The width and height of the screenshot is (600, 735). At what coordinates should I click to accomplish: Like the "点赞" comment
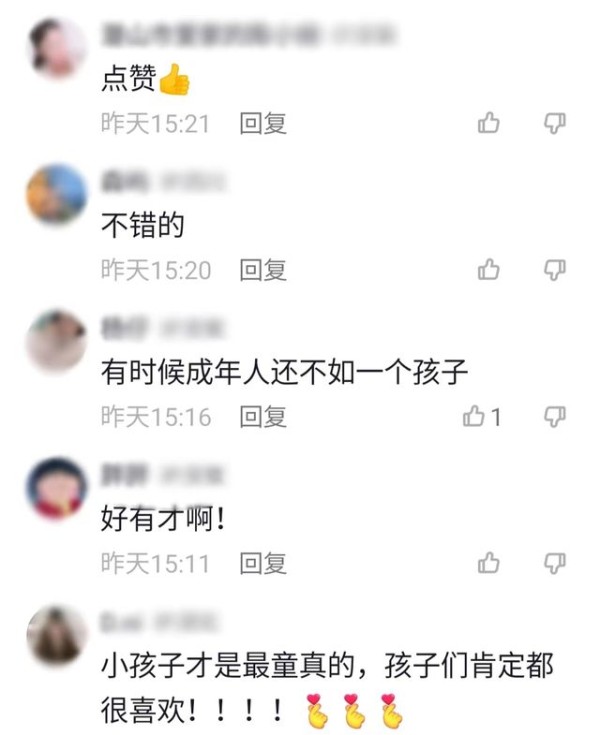488,123
